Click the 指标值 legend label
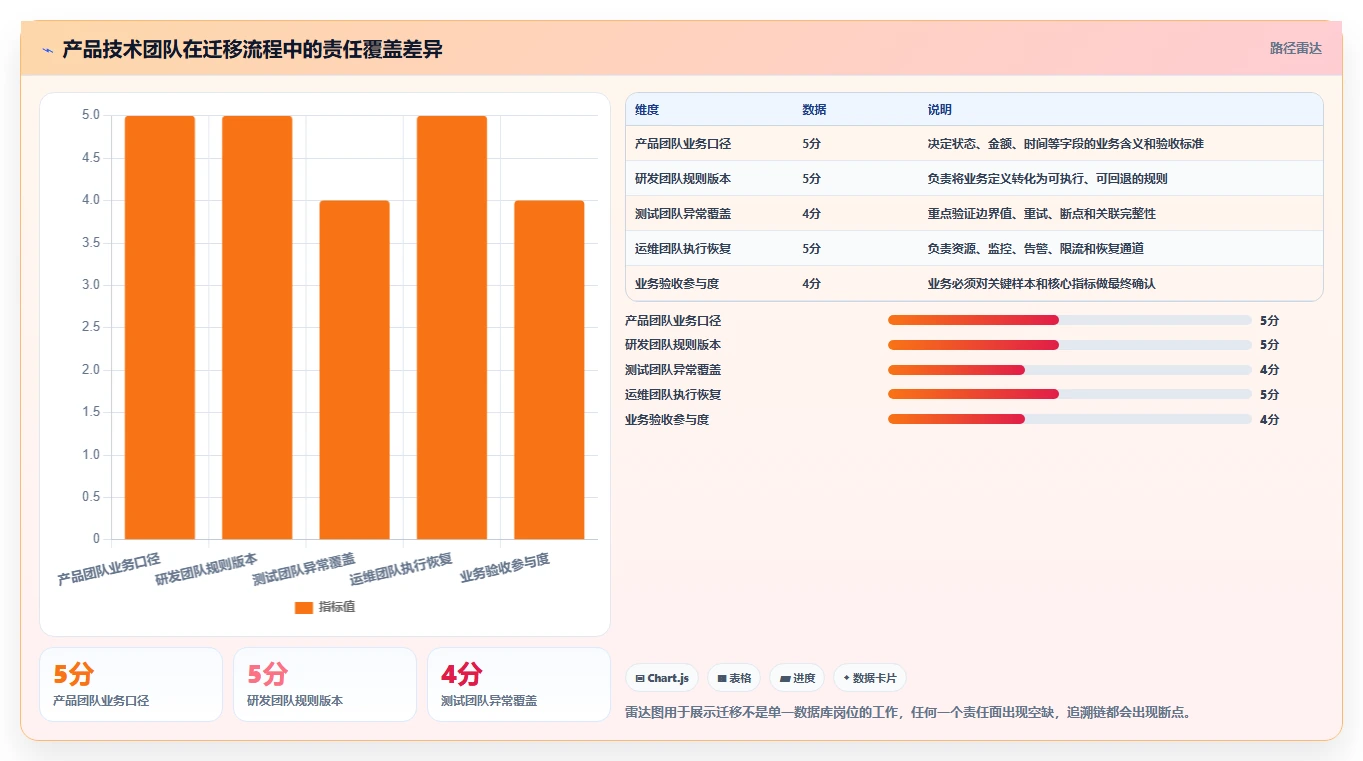Viewport: 1363px width, 761px height. [337, 608]
